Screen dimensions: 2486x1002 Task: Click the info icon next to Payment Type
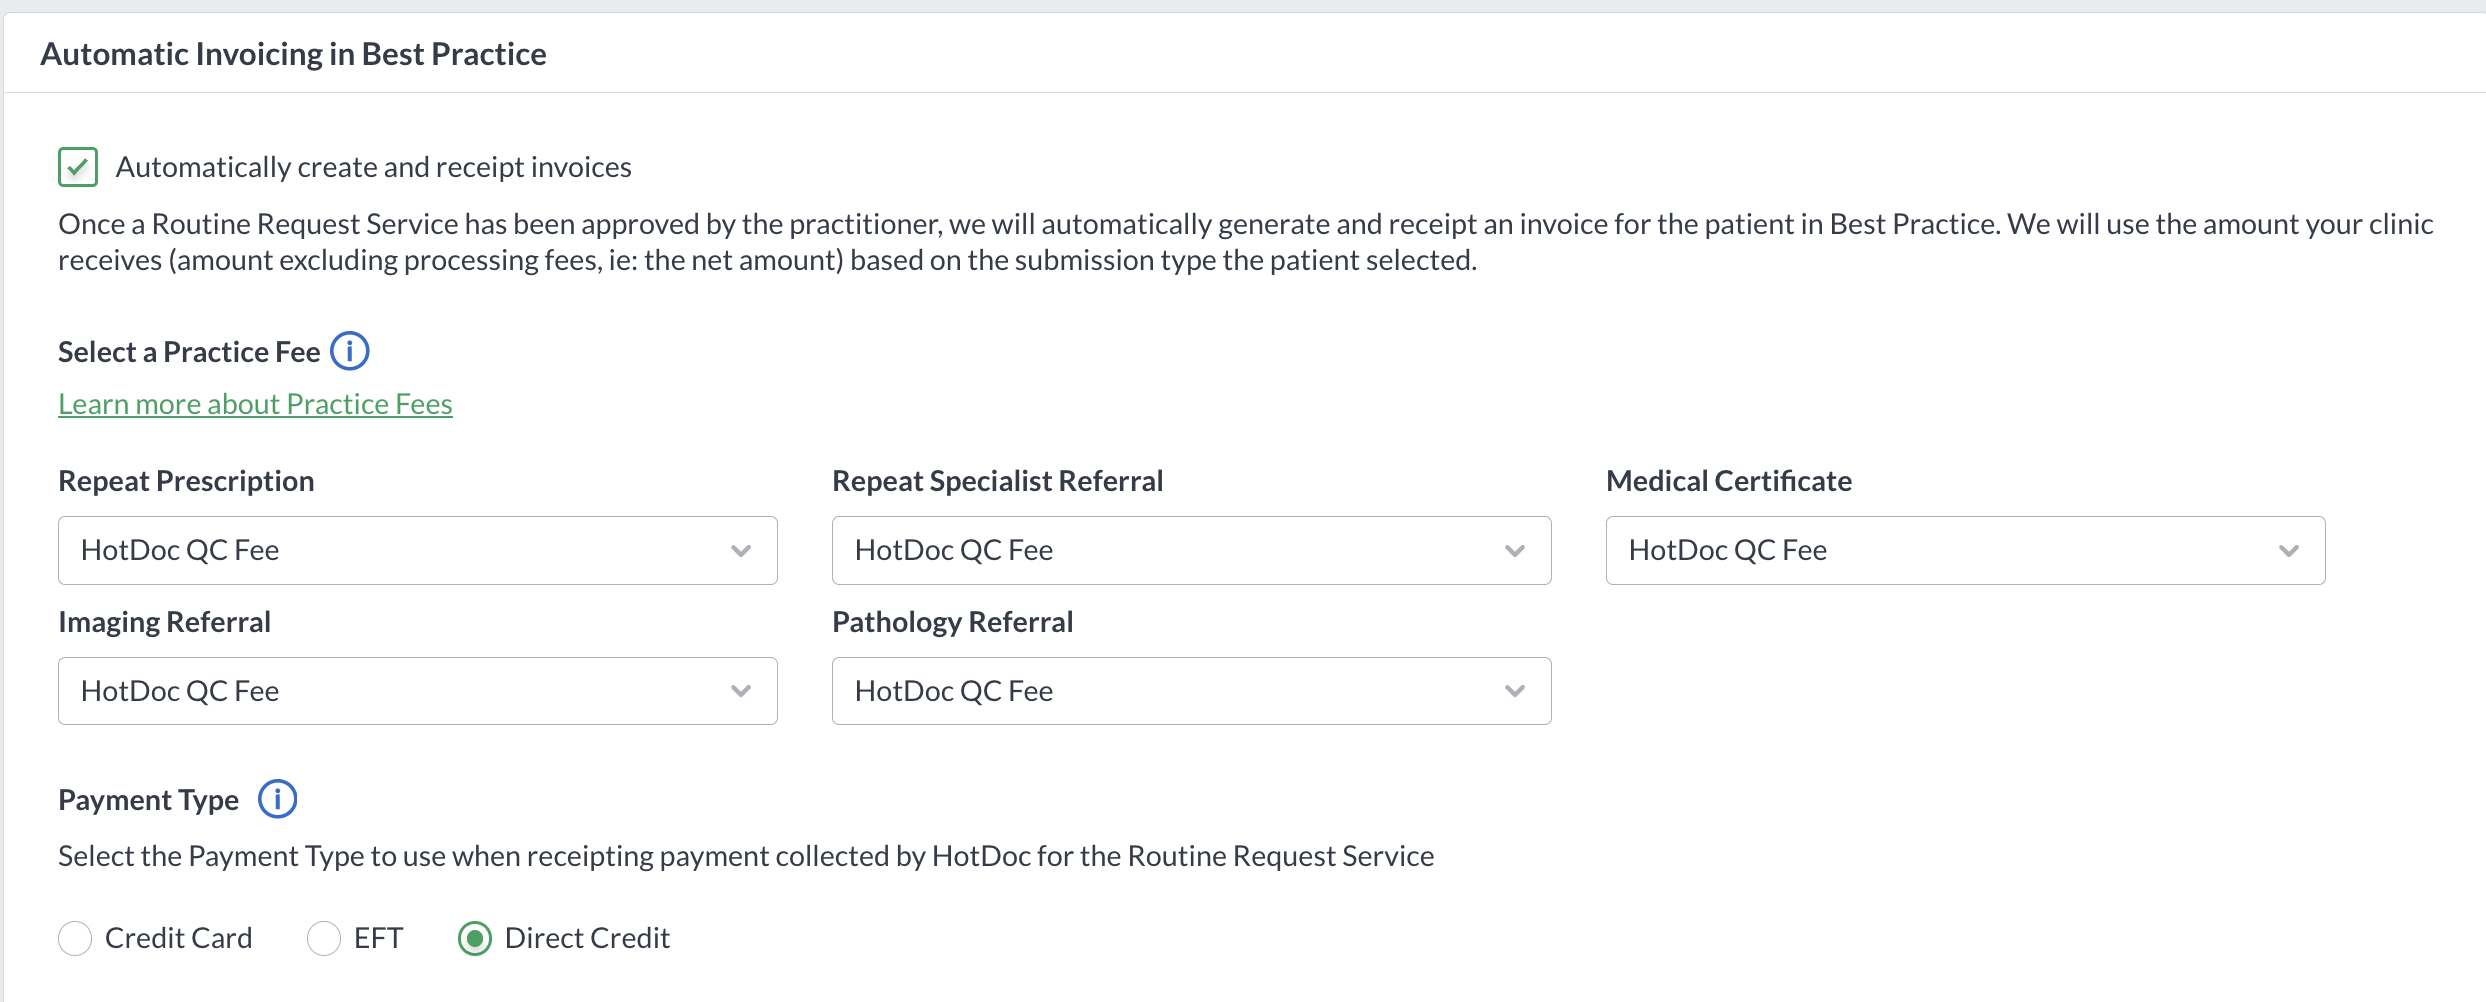point(278,798)
